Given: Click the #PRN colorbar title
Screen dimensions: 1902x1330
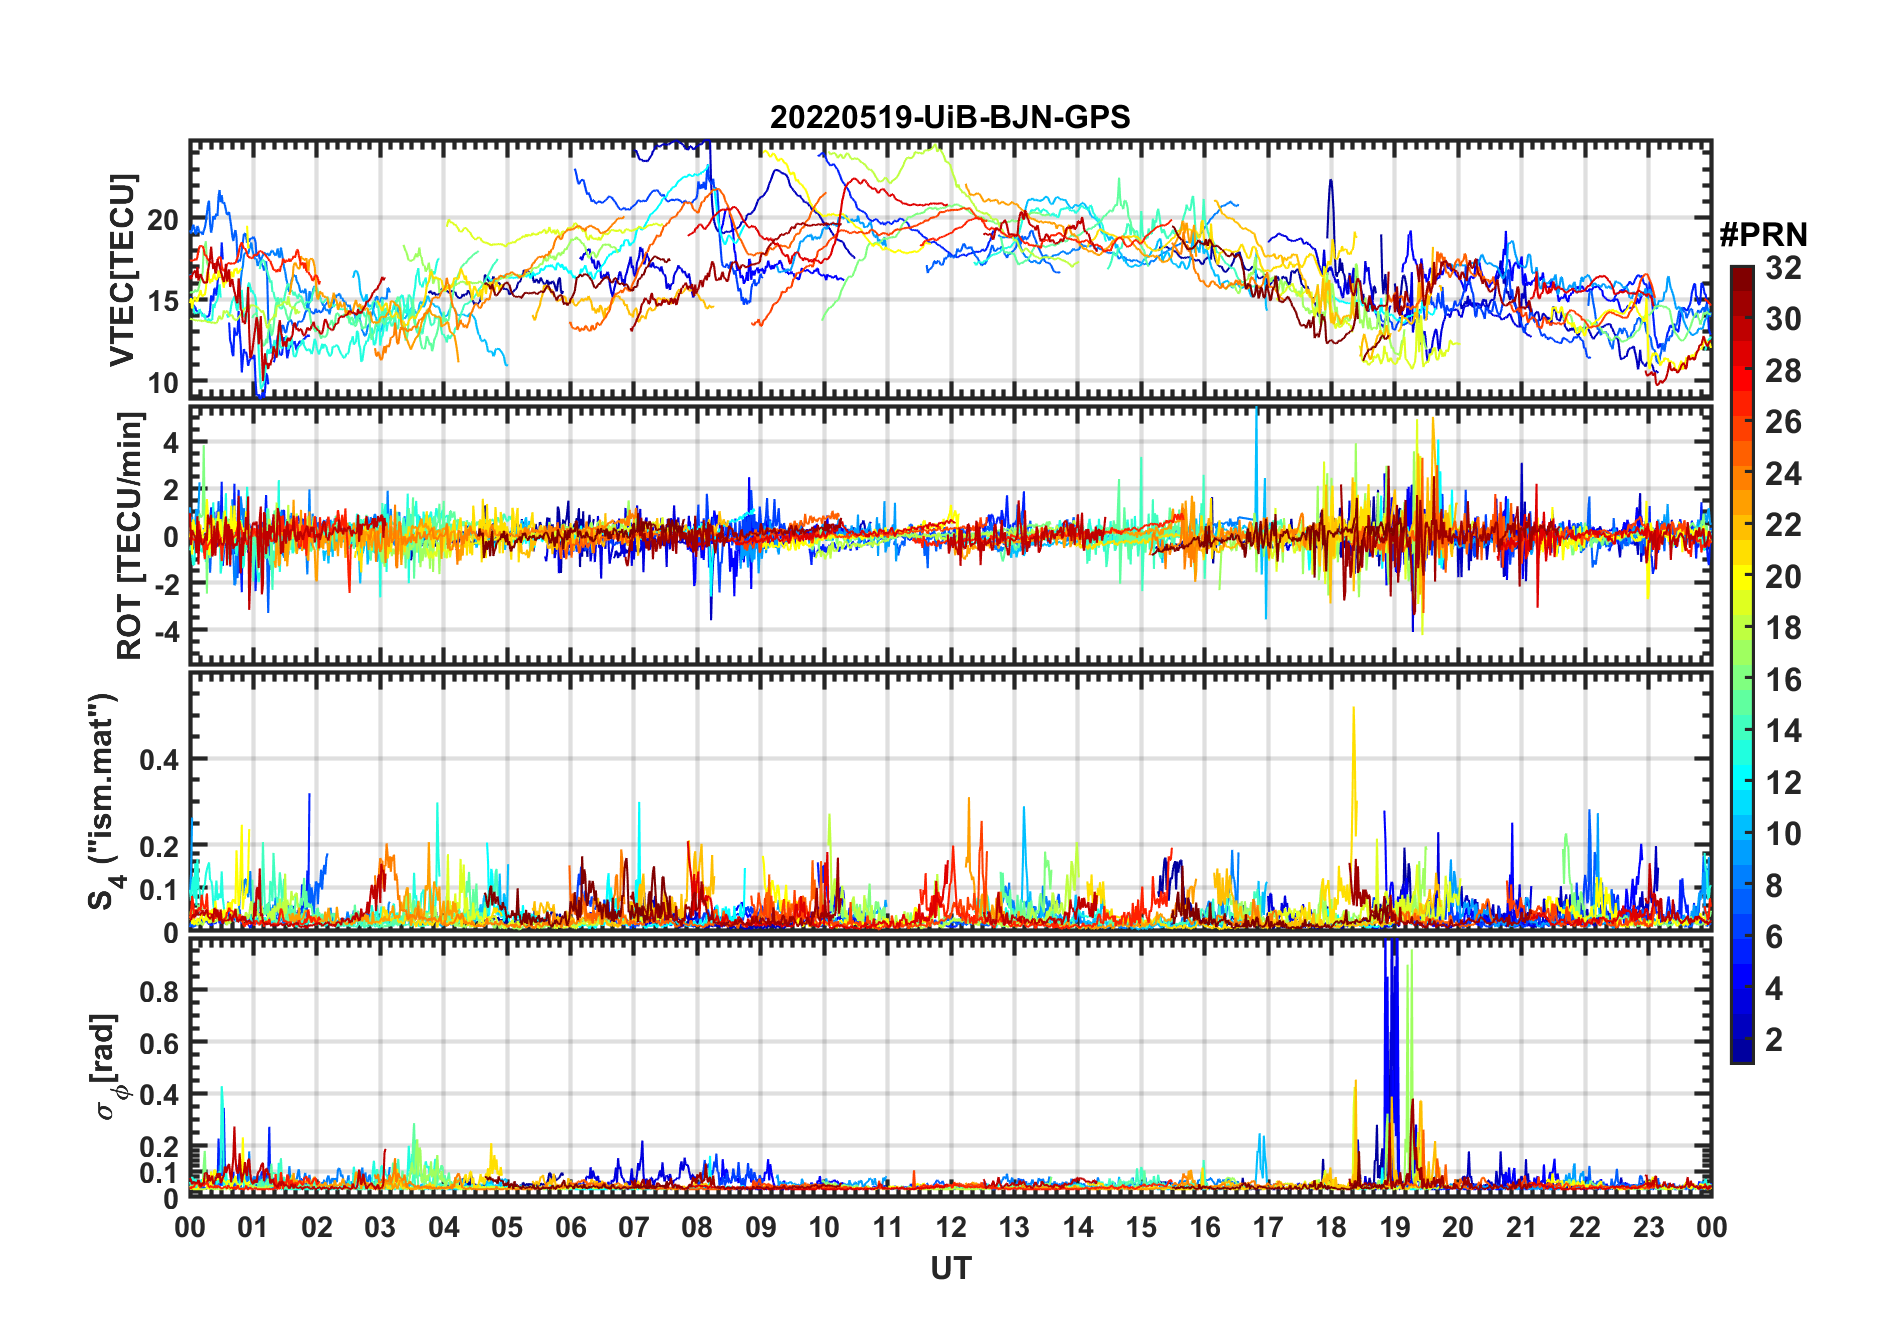Looking at the screenshot, I should 1763,235.
